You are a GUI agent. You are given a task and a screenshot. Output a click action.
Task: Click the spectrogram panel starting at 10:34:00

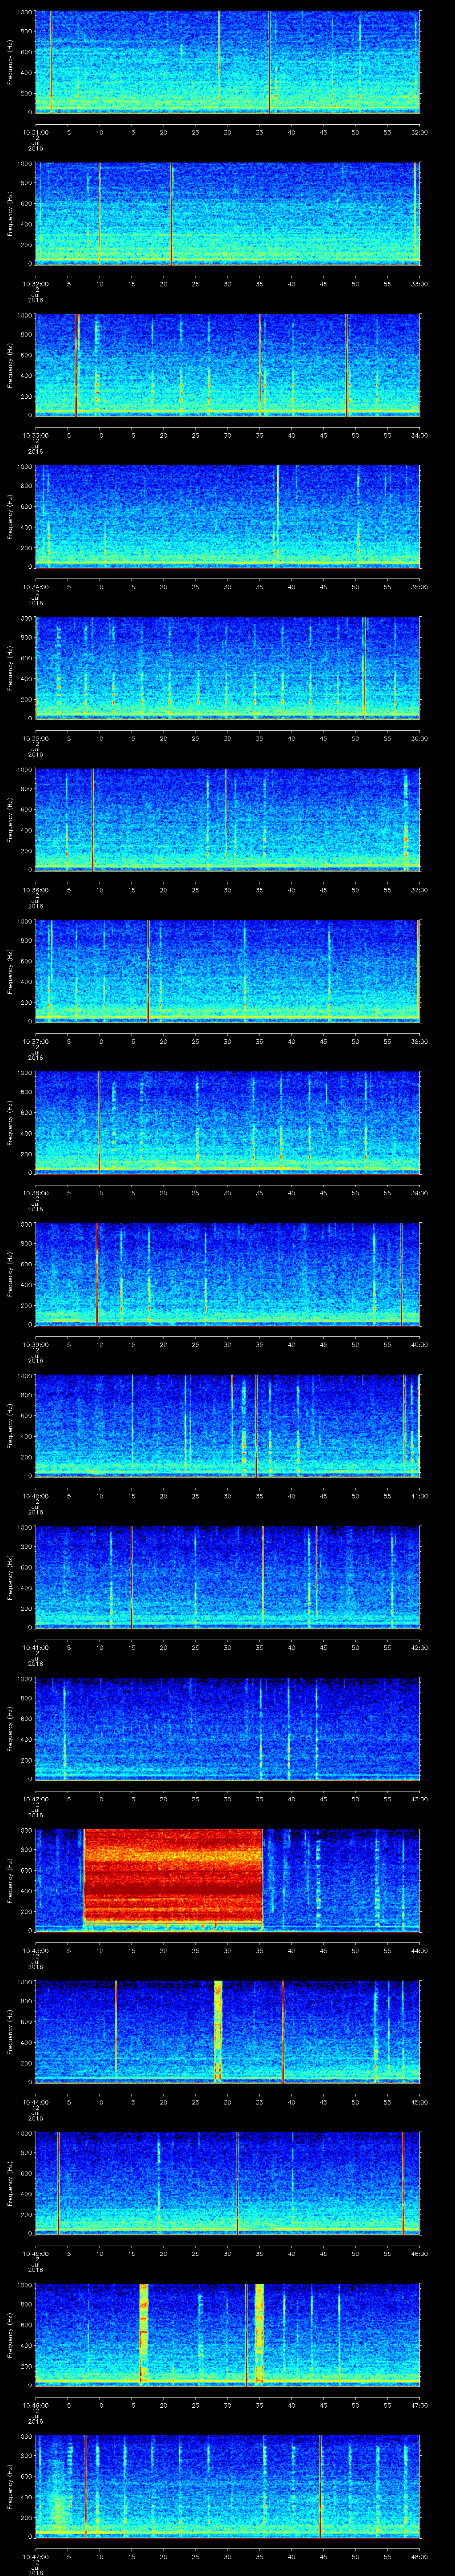(227, 517)
